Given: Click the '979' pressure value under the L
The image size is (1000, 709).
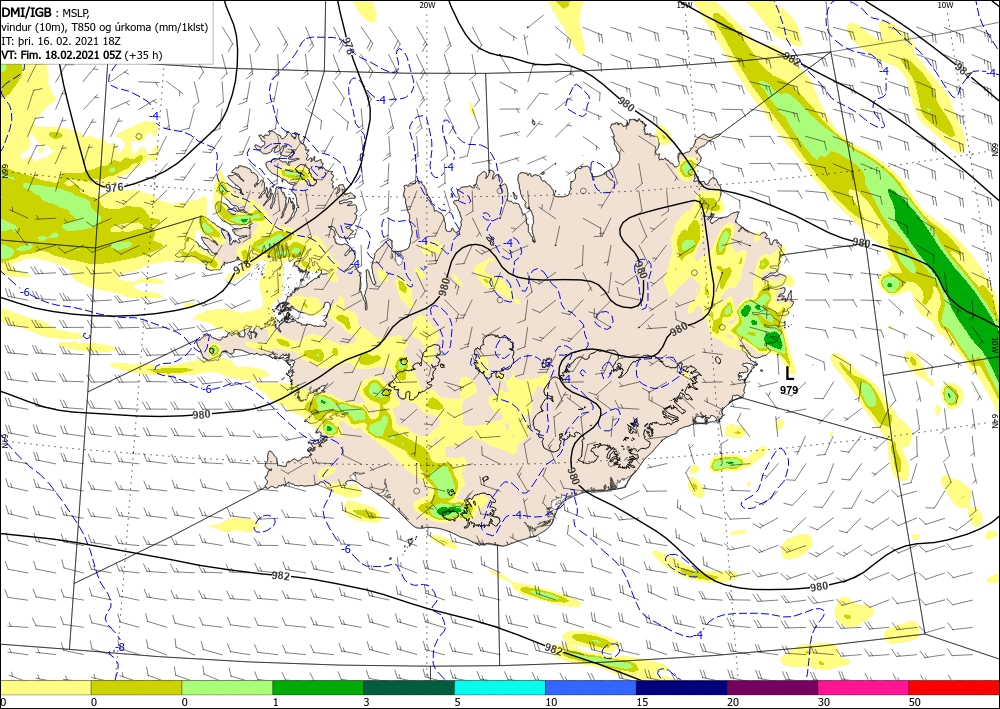Looking at the screenshot, I should coord(789,390).
